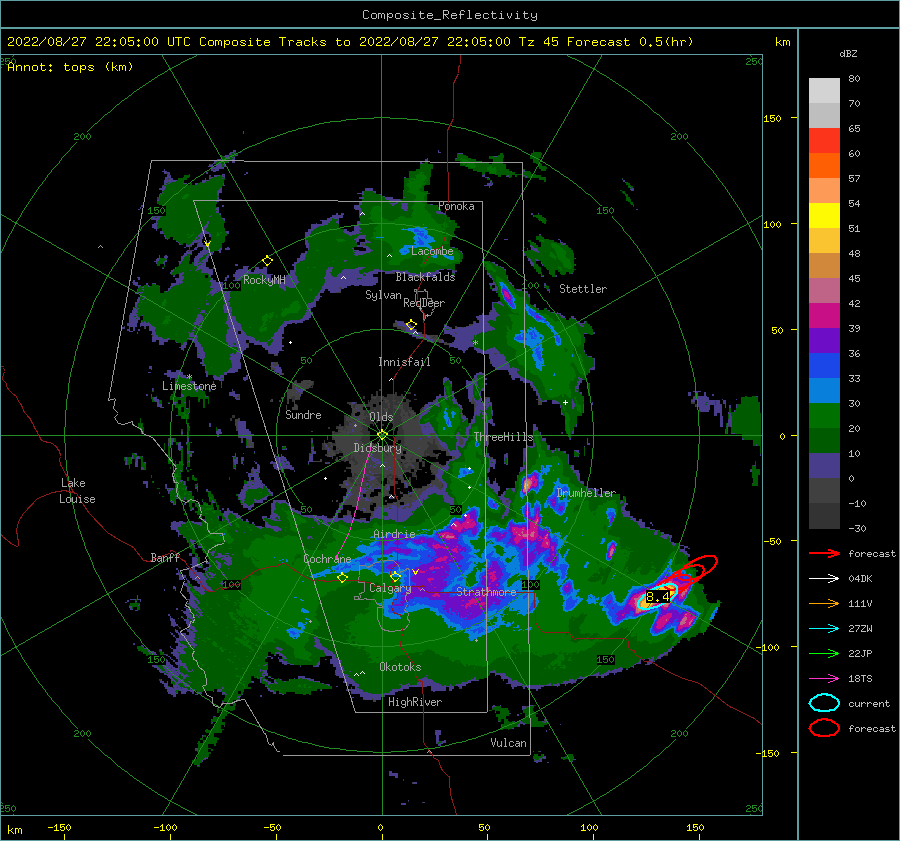Click the yellow diamond marker near RockyMH
Viewport: 900px width, 841px height.
pyautogui.click(x=267, y=261)
